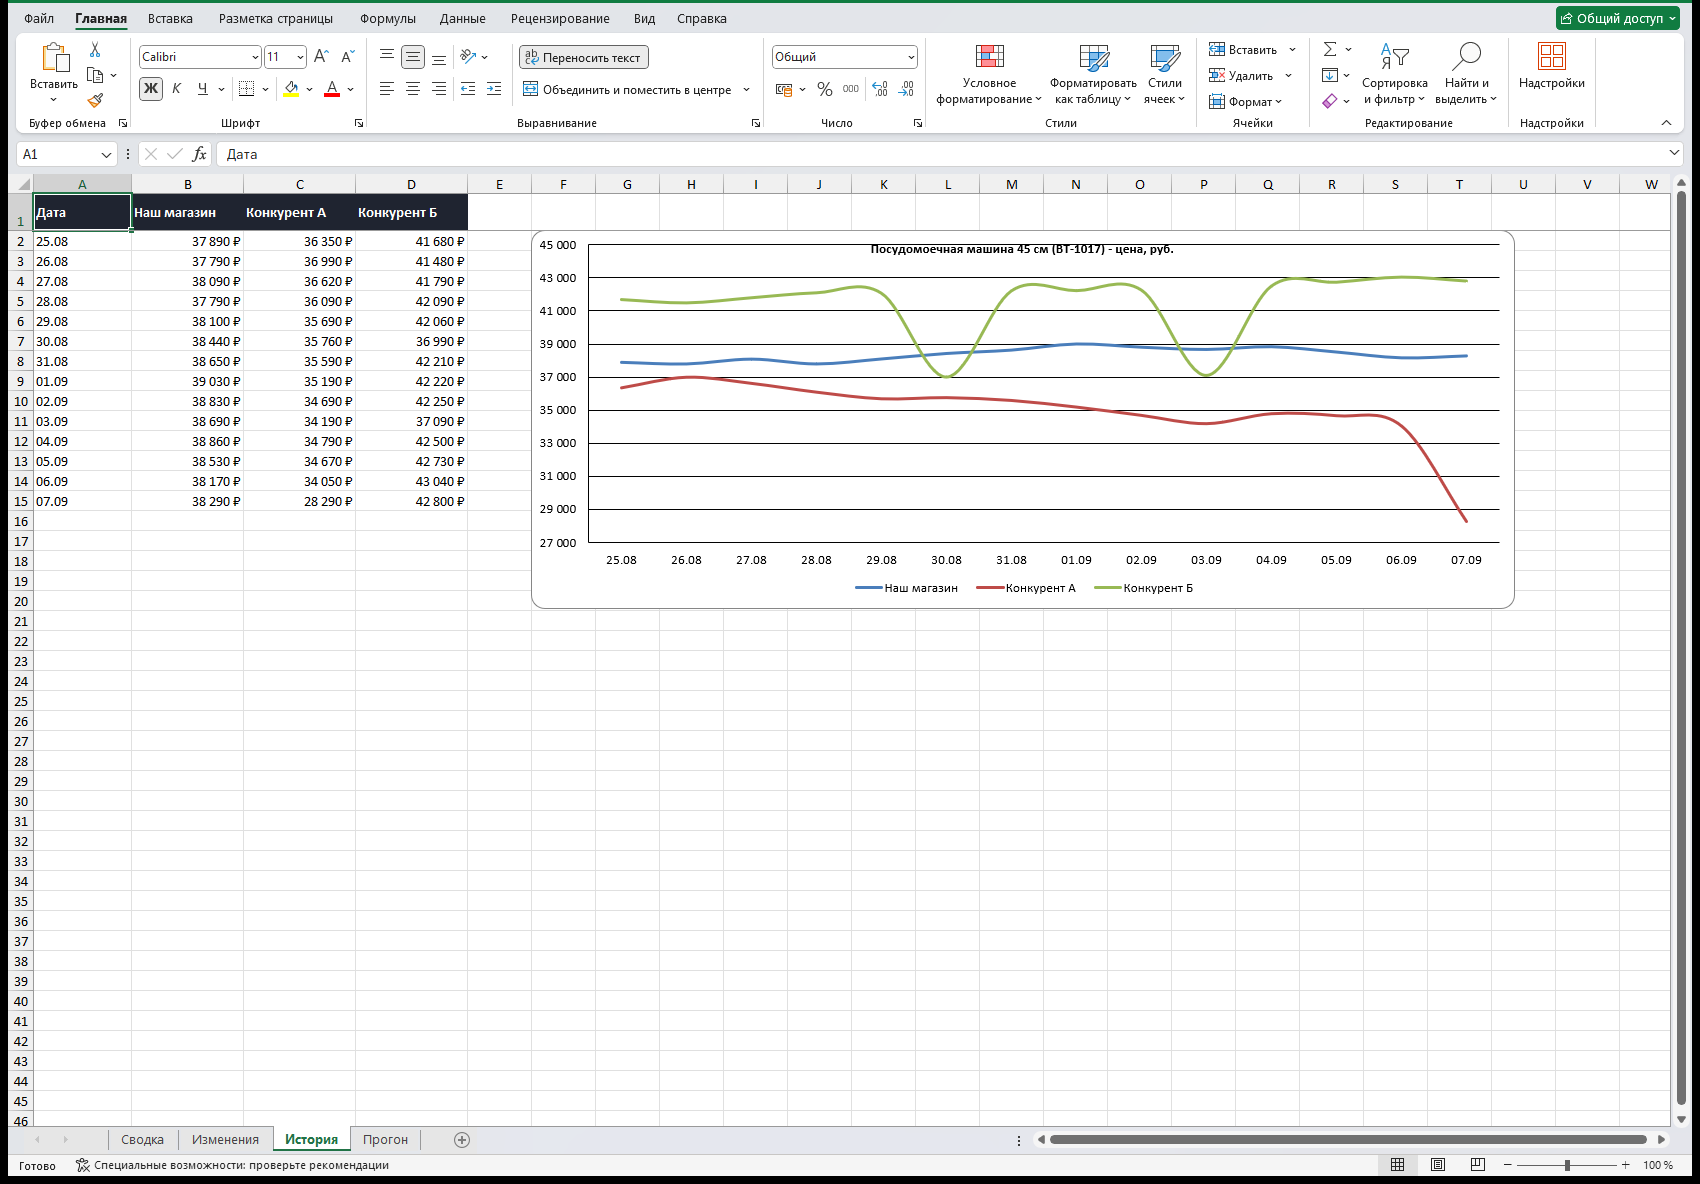Viewport: 1700px width, 1184px height.
Task: Click the text orientation icon
Action: (467, 57)
